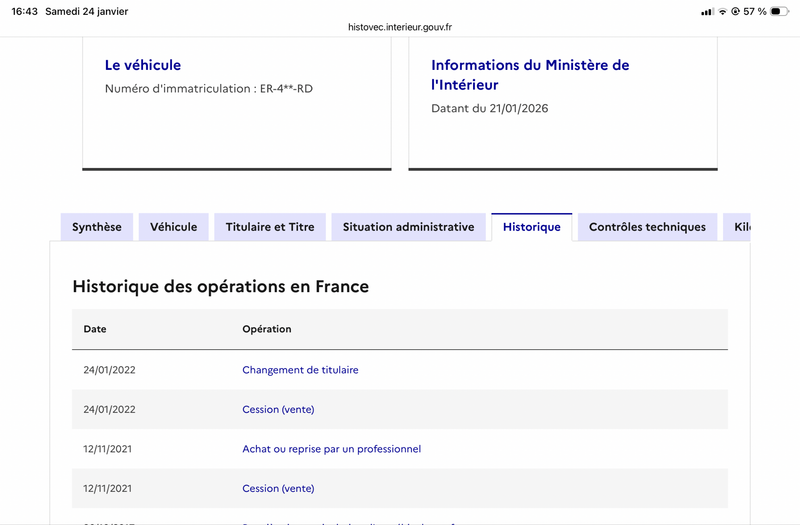Screen dimensions: 800x525
Task: Tap the battery icon
Action: point(780,12)
